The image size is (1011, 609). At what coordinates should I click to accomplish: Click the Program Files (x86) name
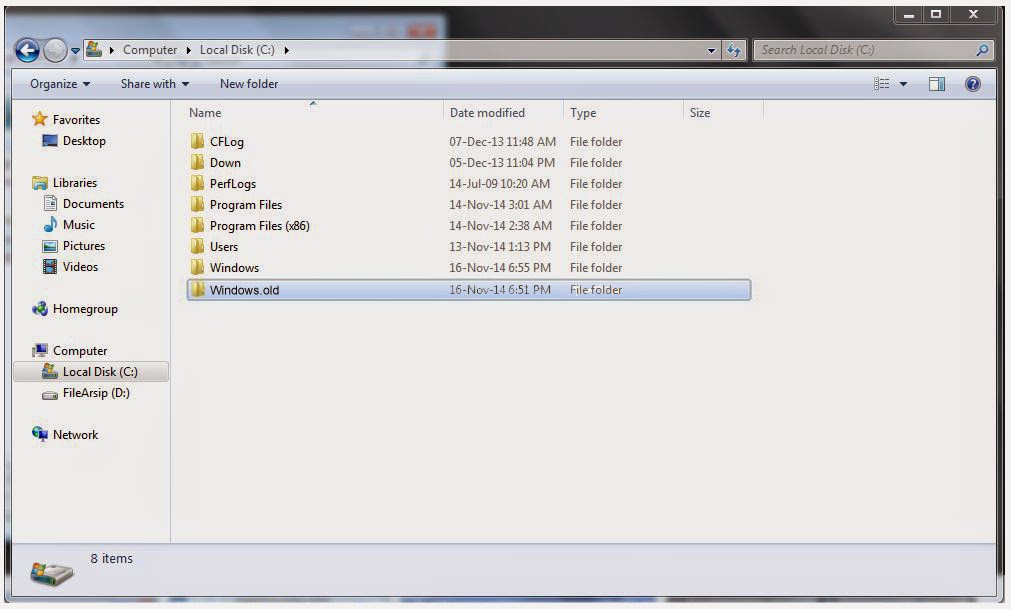[259, 226]
